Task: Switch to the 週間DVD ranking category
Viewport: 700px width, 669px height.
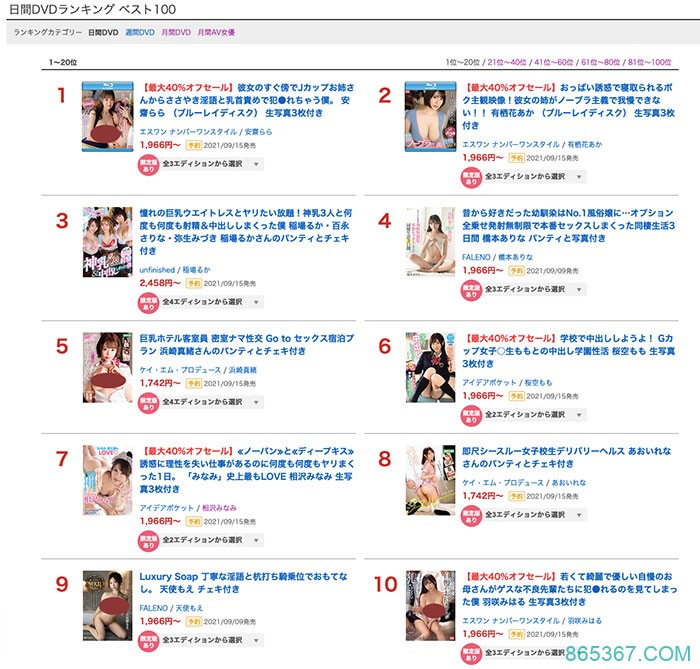Action: (140, 33)
